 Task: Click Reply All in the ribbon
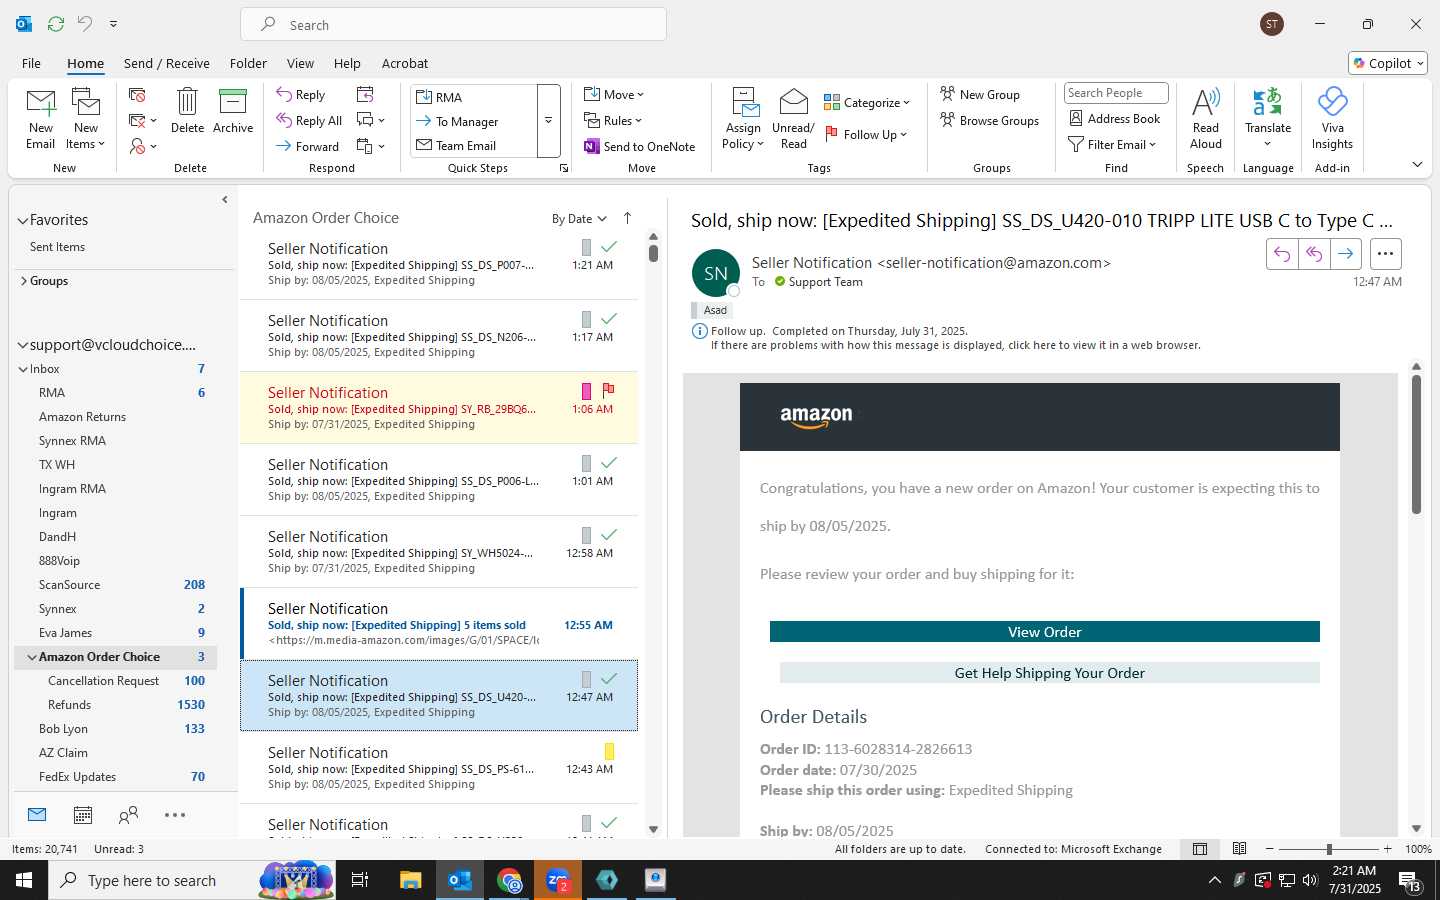click(310, 121)
